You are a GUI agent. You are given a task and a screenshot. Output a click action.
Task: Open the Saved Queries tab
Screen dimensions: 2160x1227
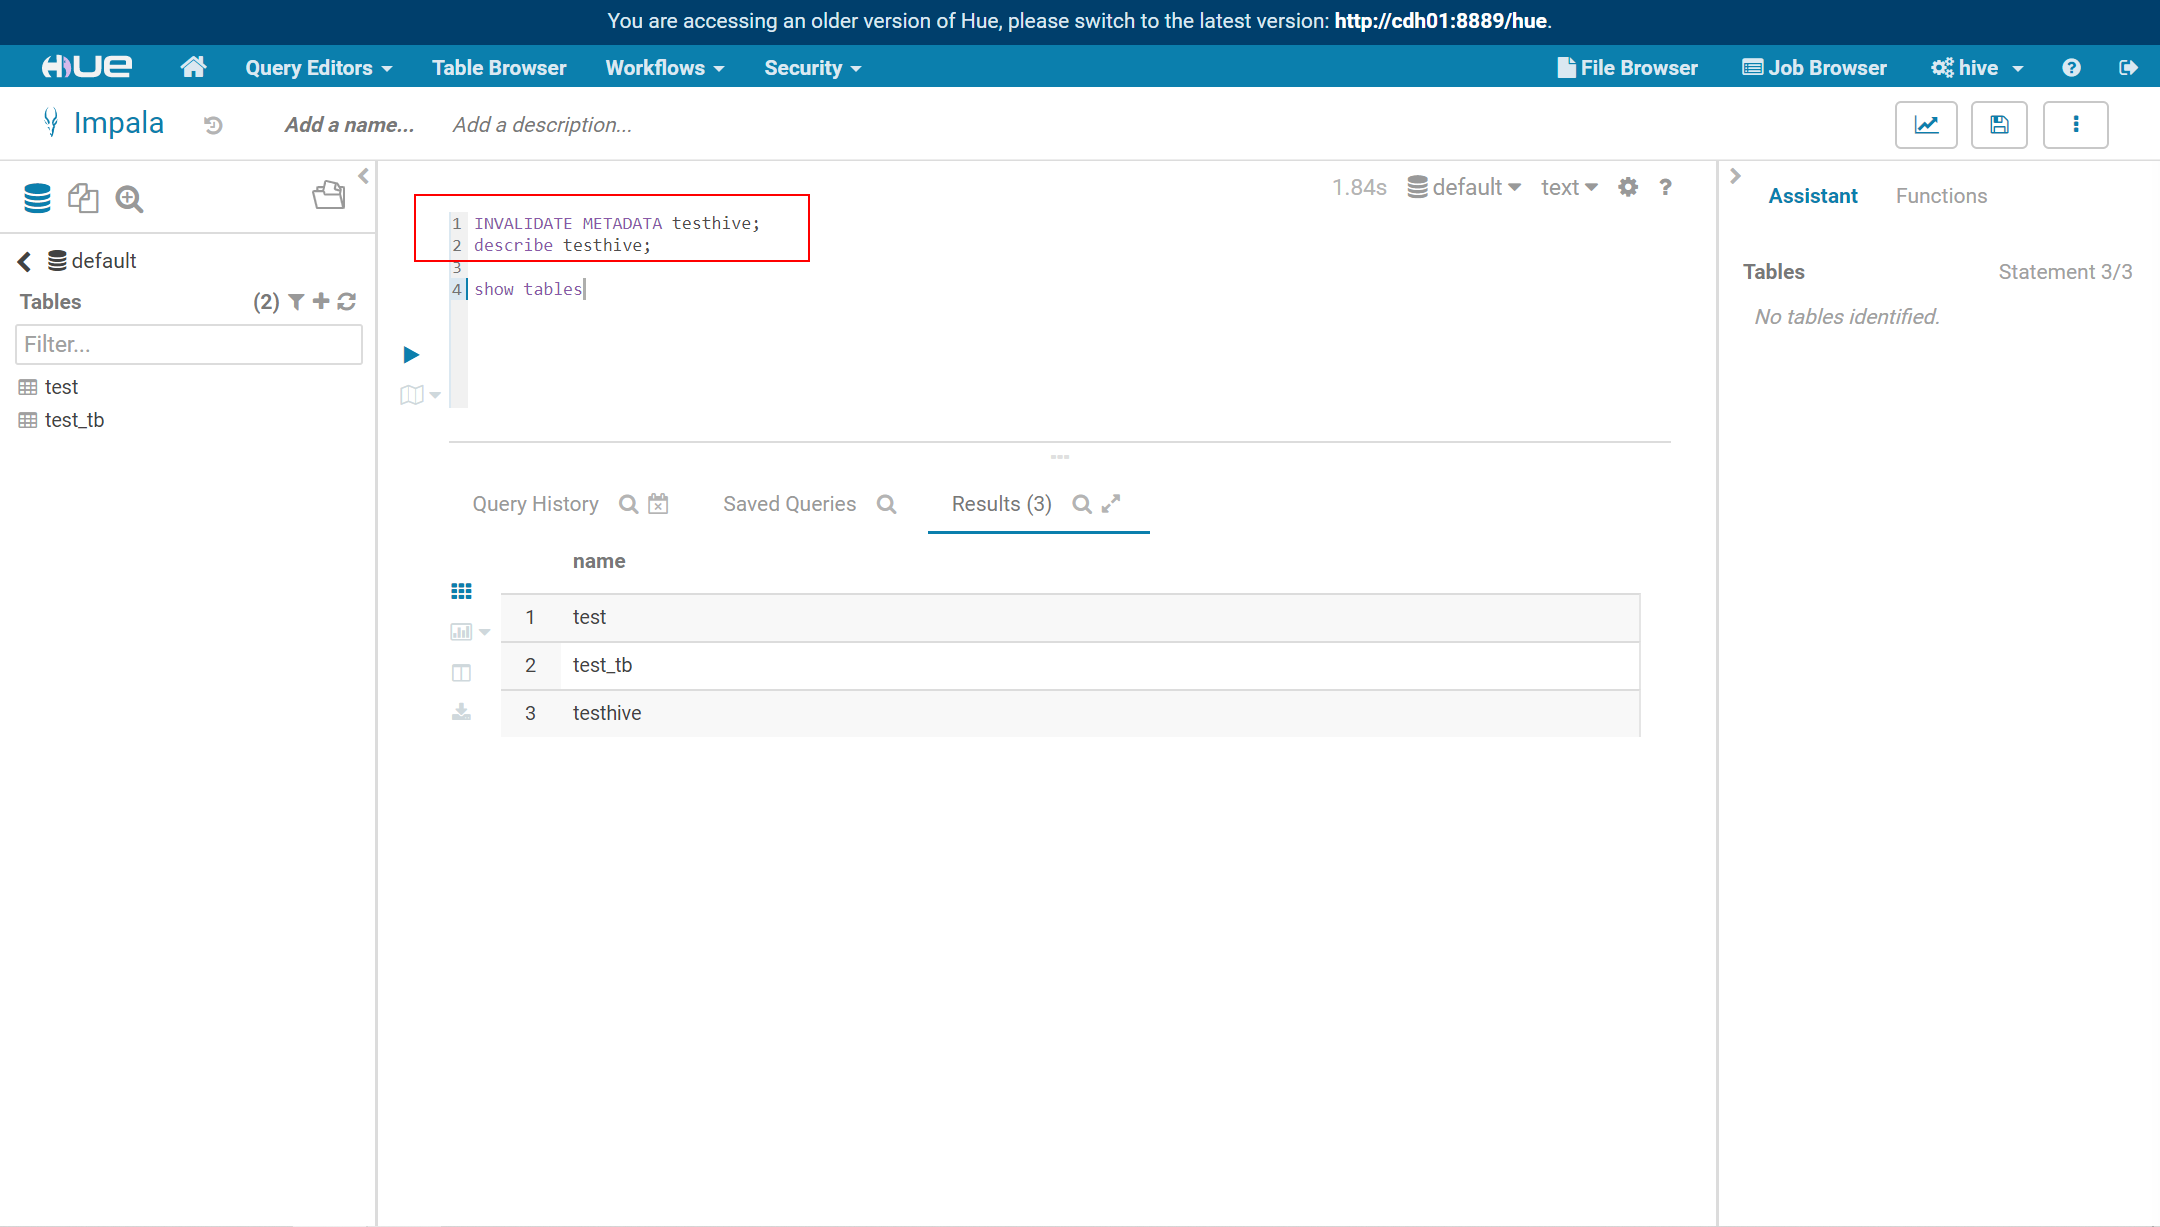[789, 504]
